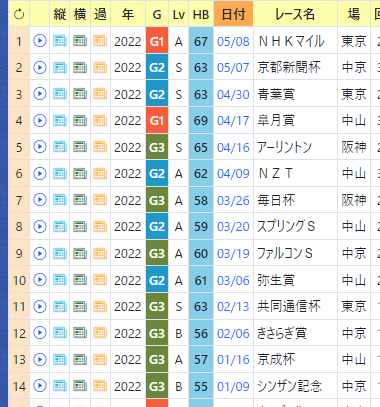The image size is (380, 407).
Task: Sort by the HB column header
Action: (201, 14)
